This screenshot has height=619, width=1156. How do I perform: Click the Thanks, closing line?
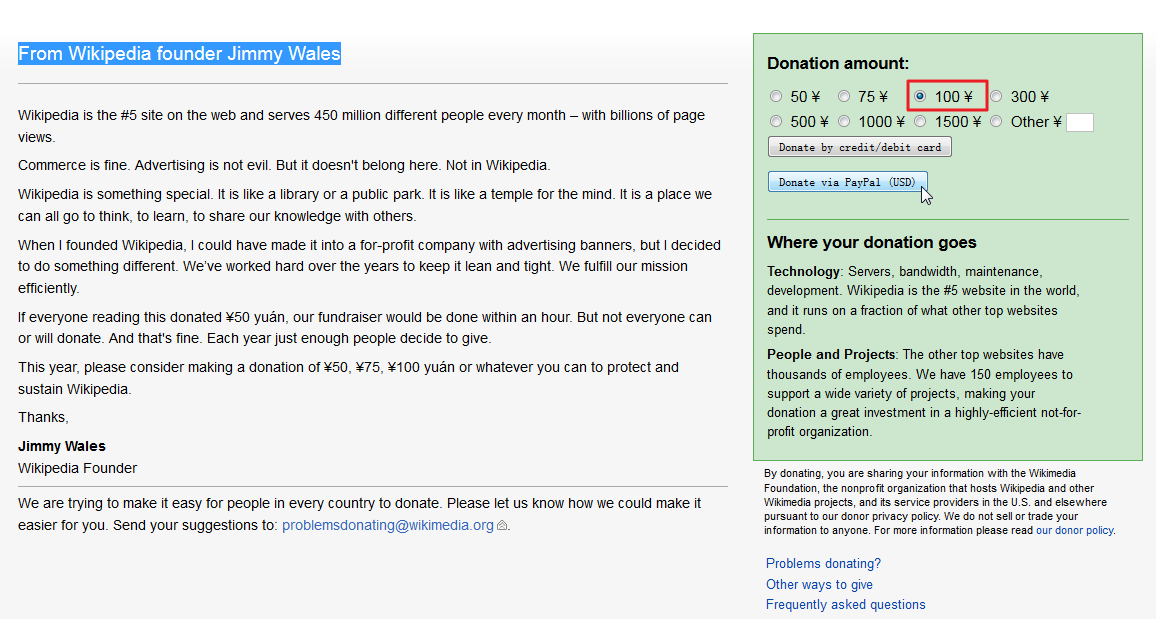pos(43,418)
